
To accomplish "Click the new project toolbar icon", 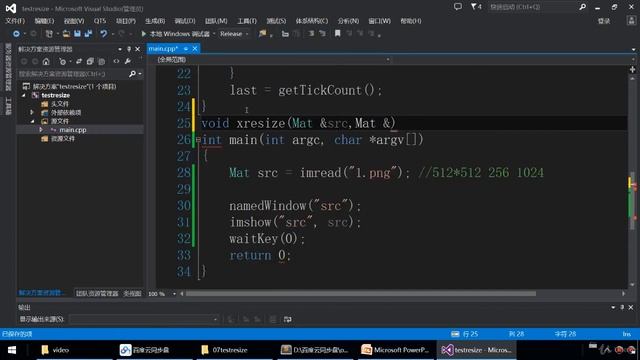I will click(49, 34).
